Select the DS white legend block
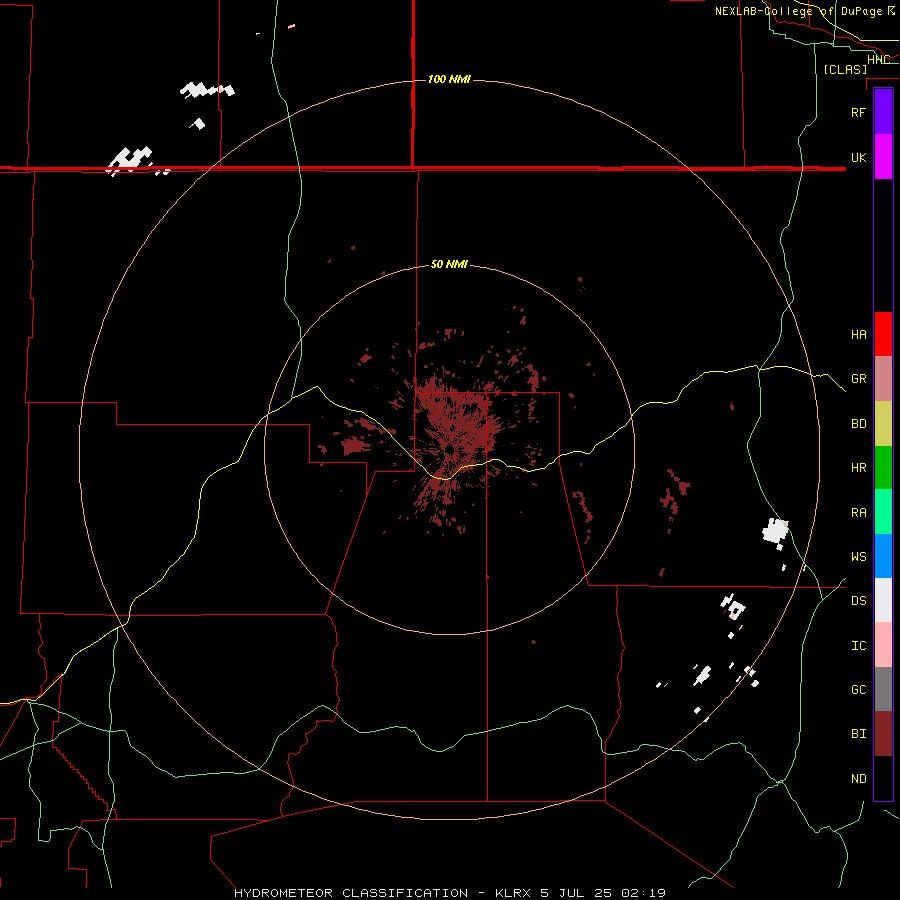Image resolution: width=900 pixels, height=900 pixels. click(x=883, y=600)
